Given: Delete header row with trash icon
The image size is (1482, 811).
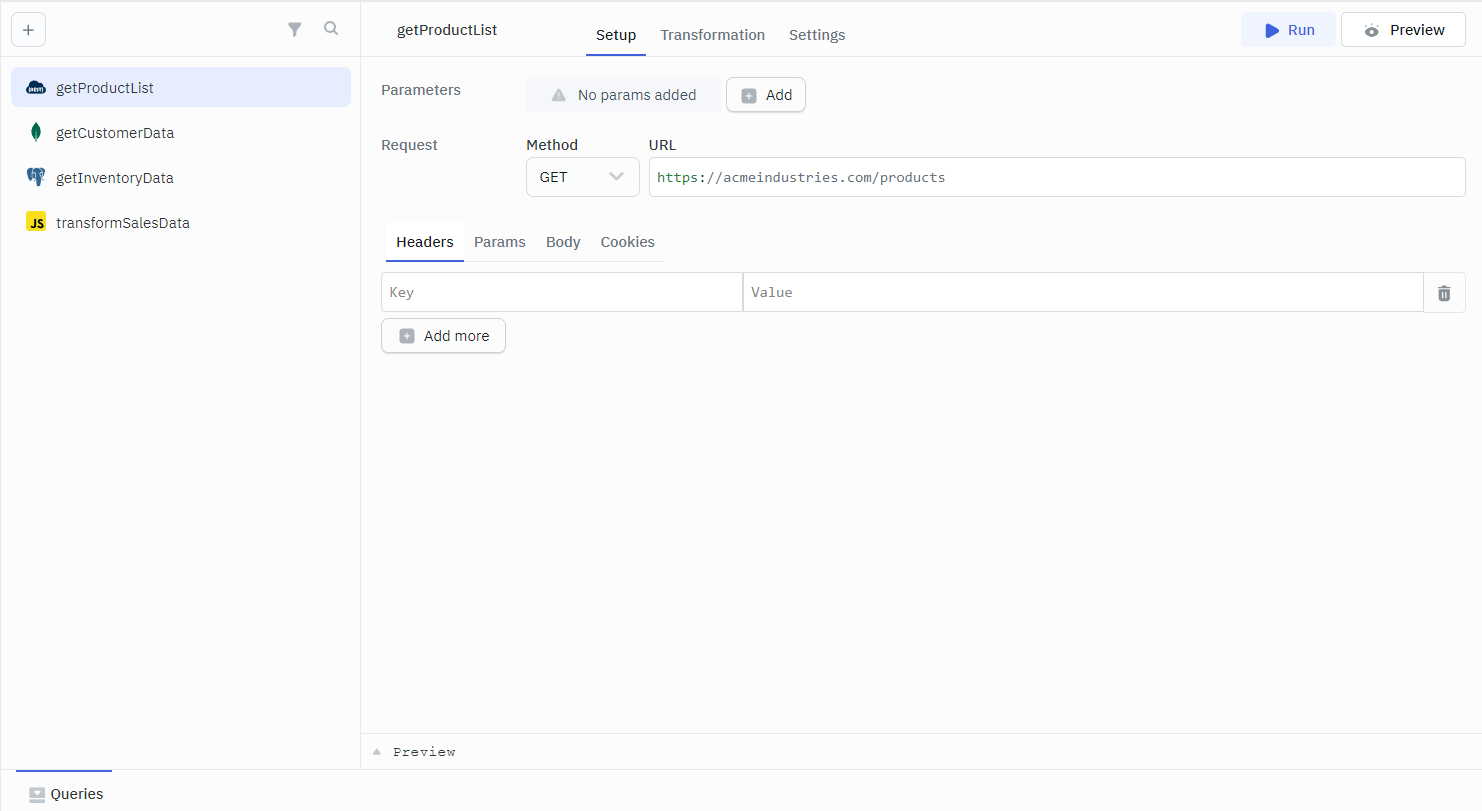Looking at the screenshot, I should (x=1444, y=293).
